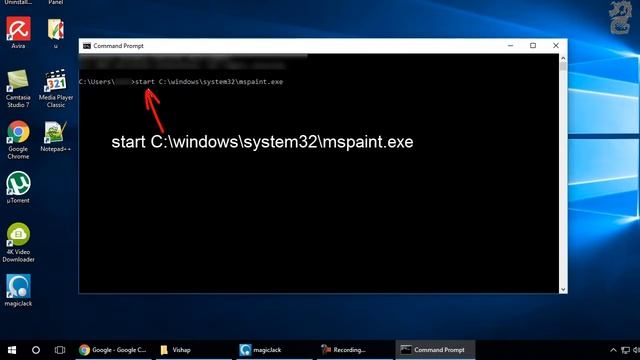Switch to magicJack taskbar window

(274, 350)
